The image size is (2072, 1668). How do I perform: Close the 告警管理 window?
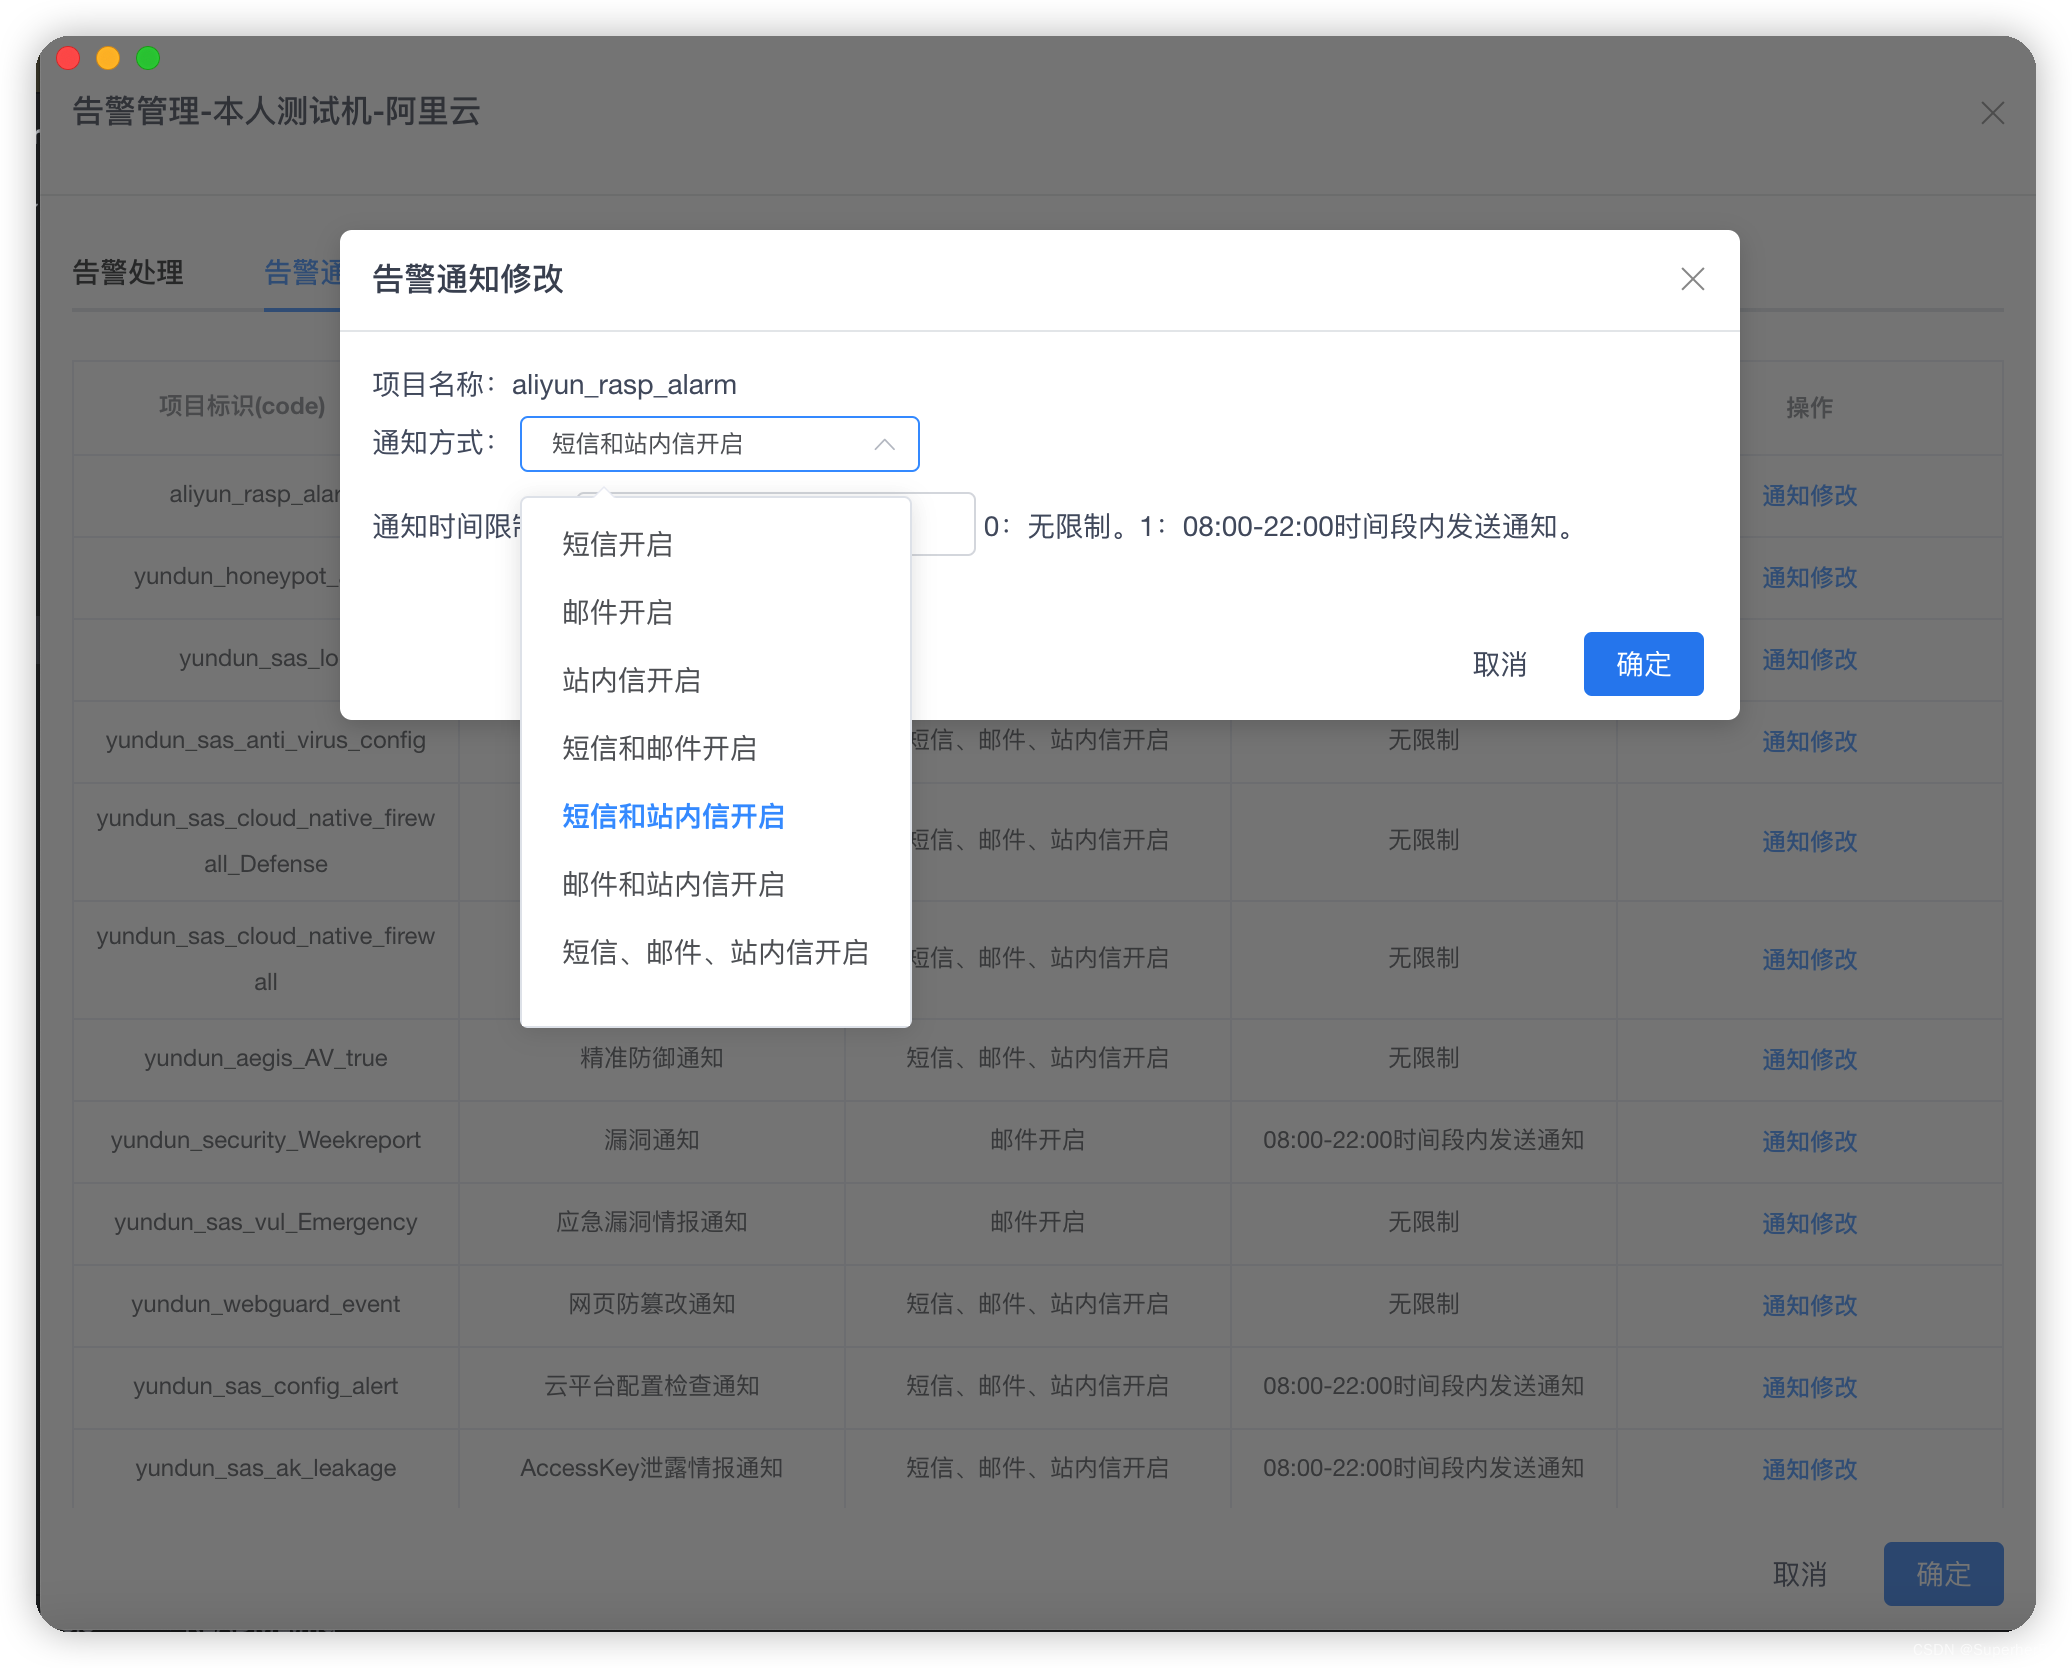(x=1992, y=113)
